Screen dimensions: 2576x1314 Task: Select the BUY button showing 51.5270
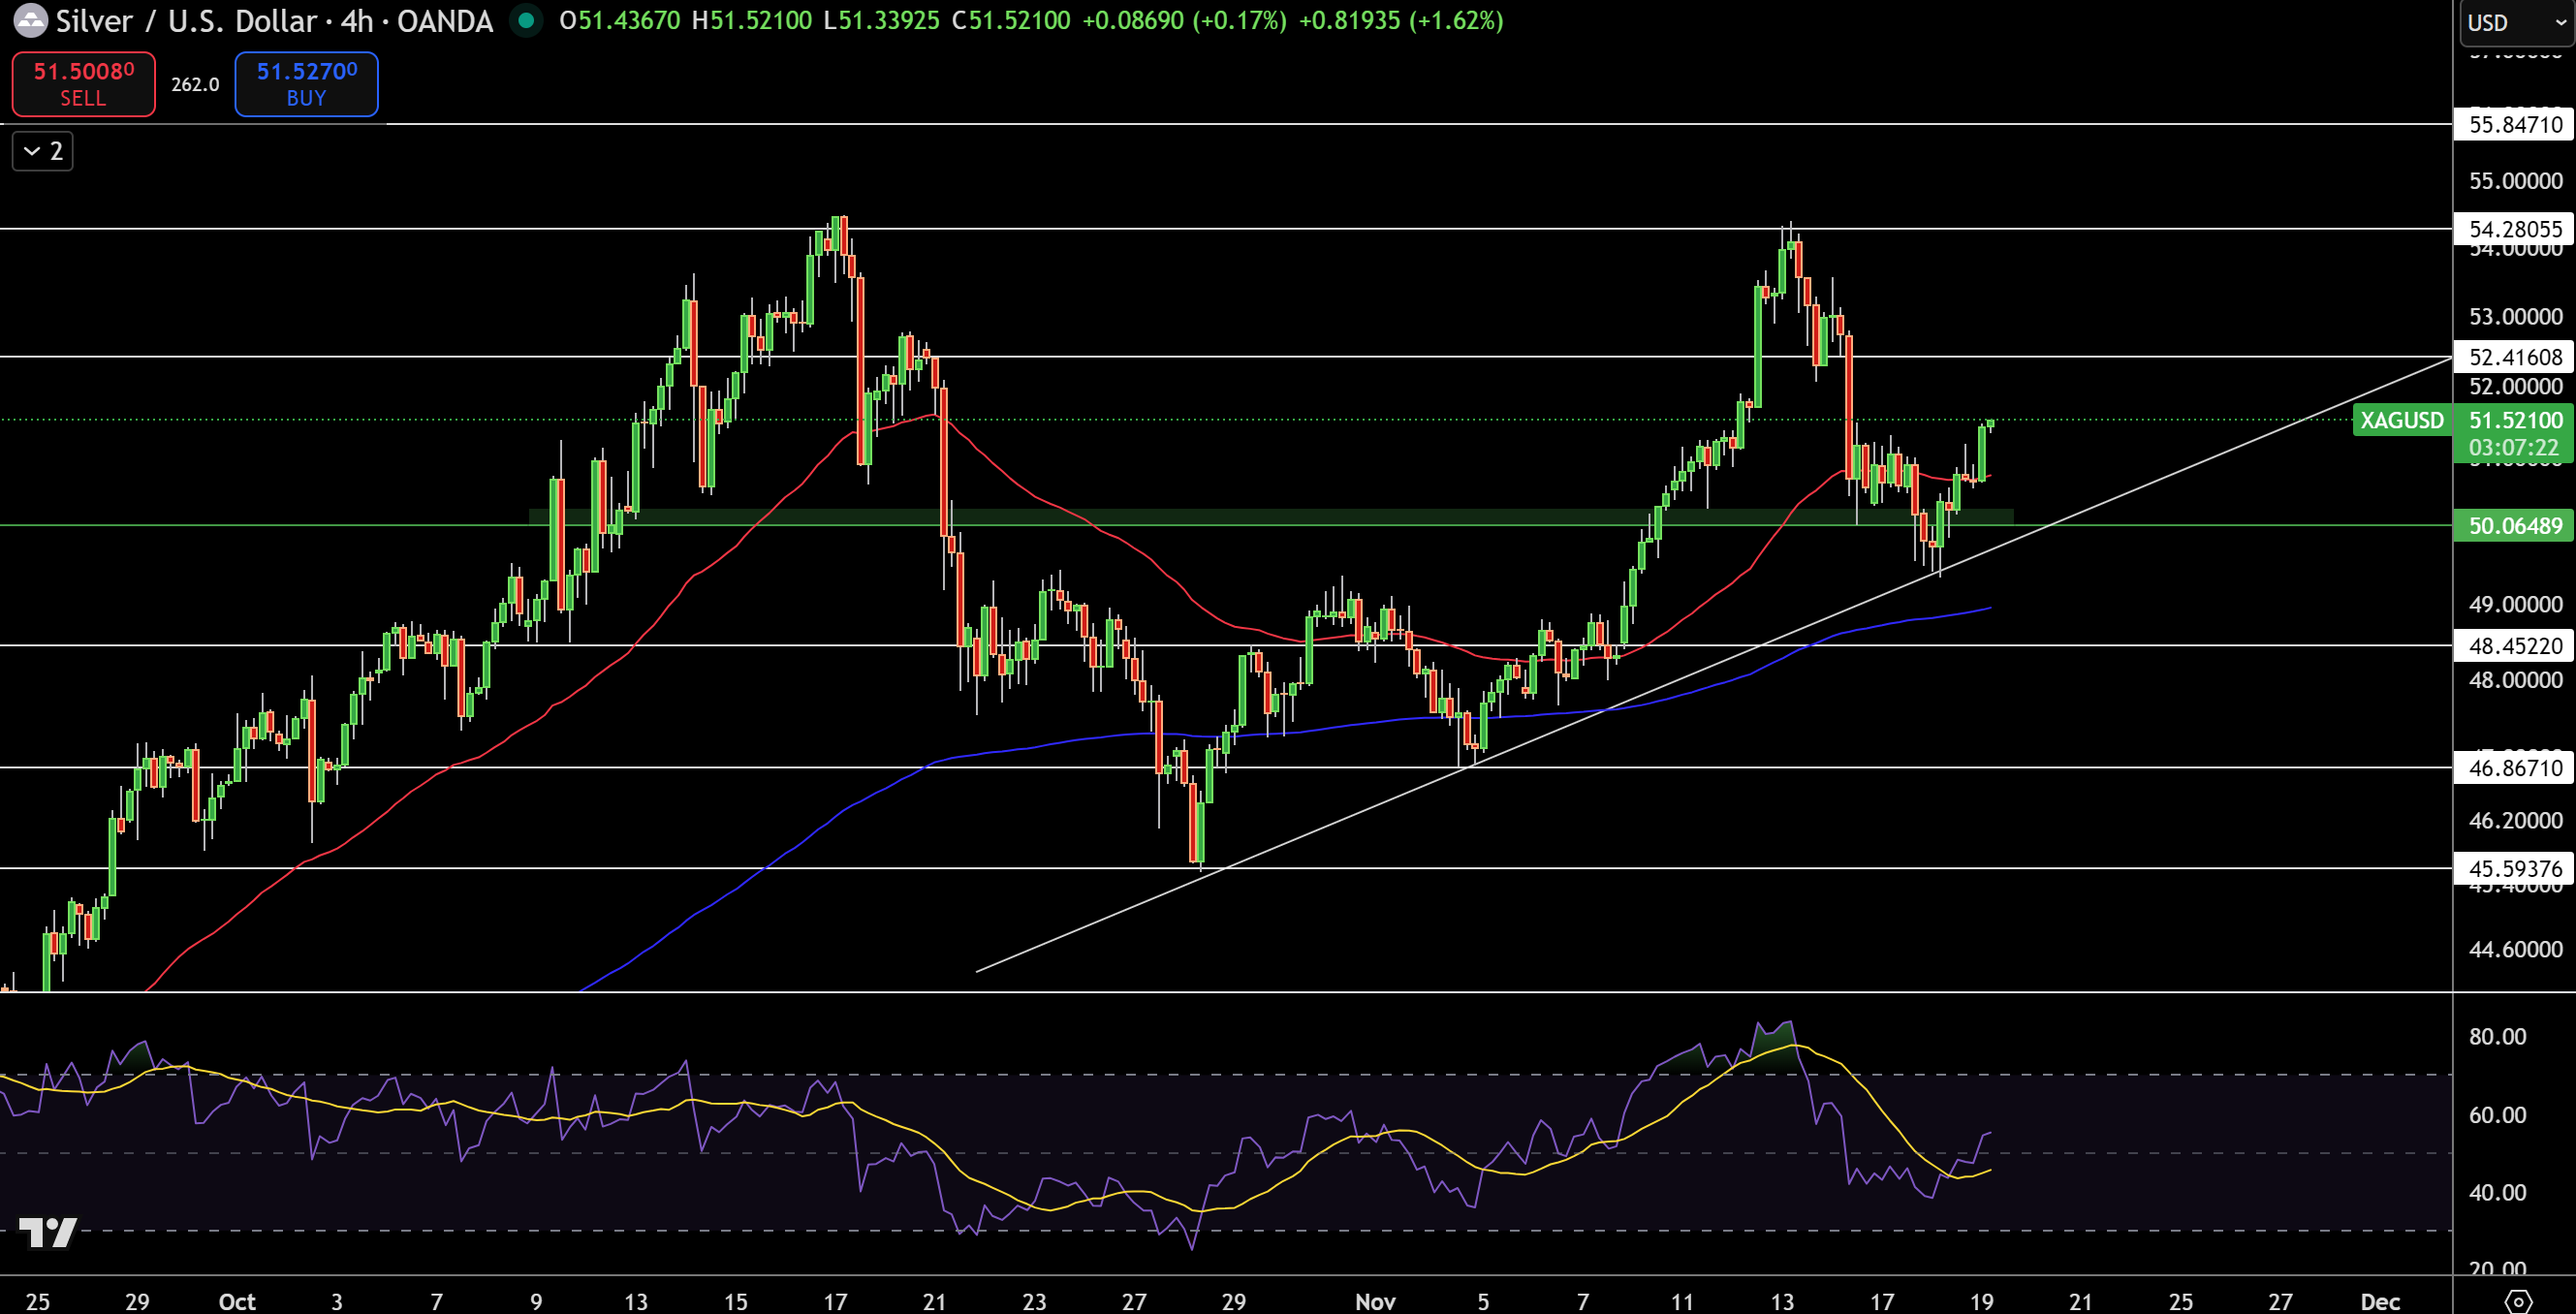(x=305, y=84)
